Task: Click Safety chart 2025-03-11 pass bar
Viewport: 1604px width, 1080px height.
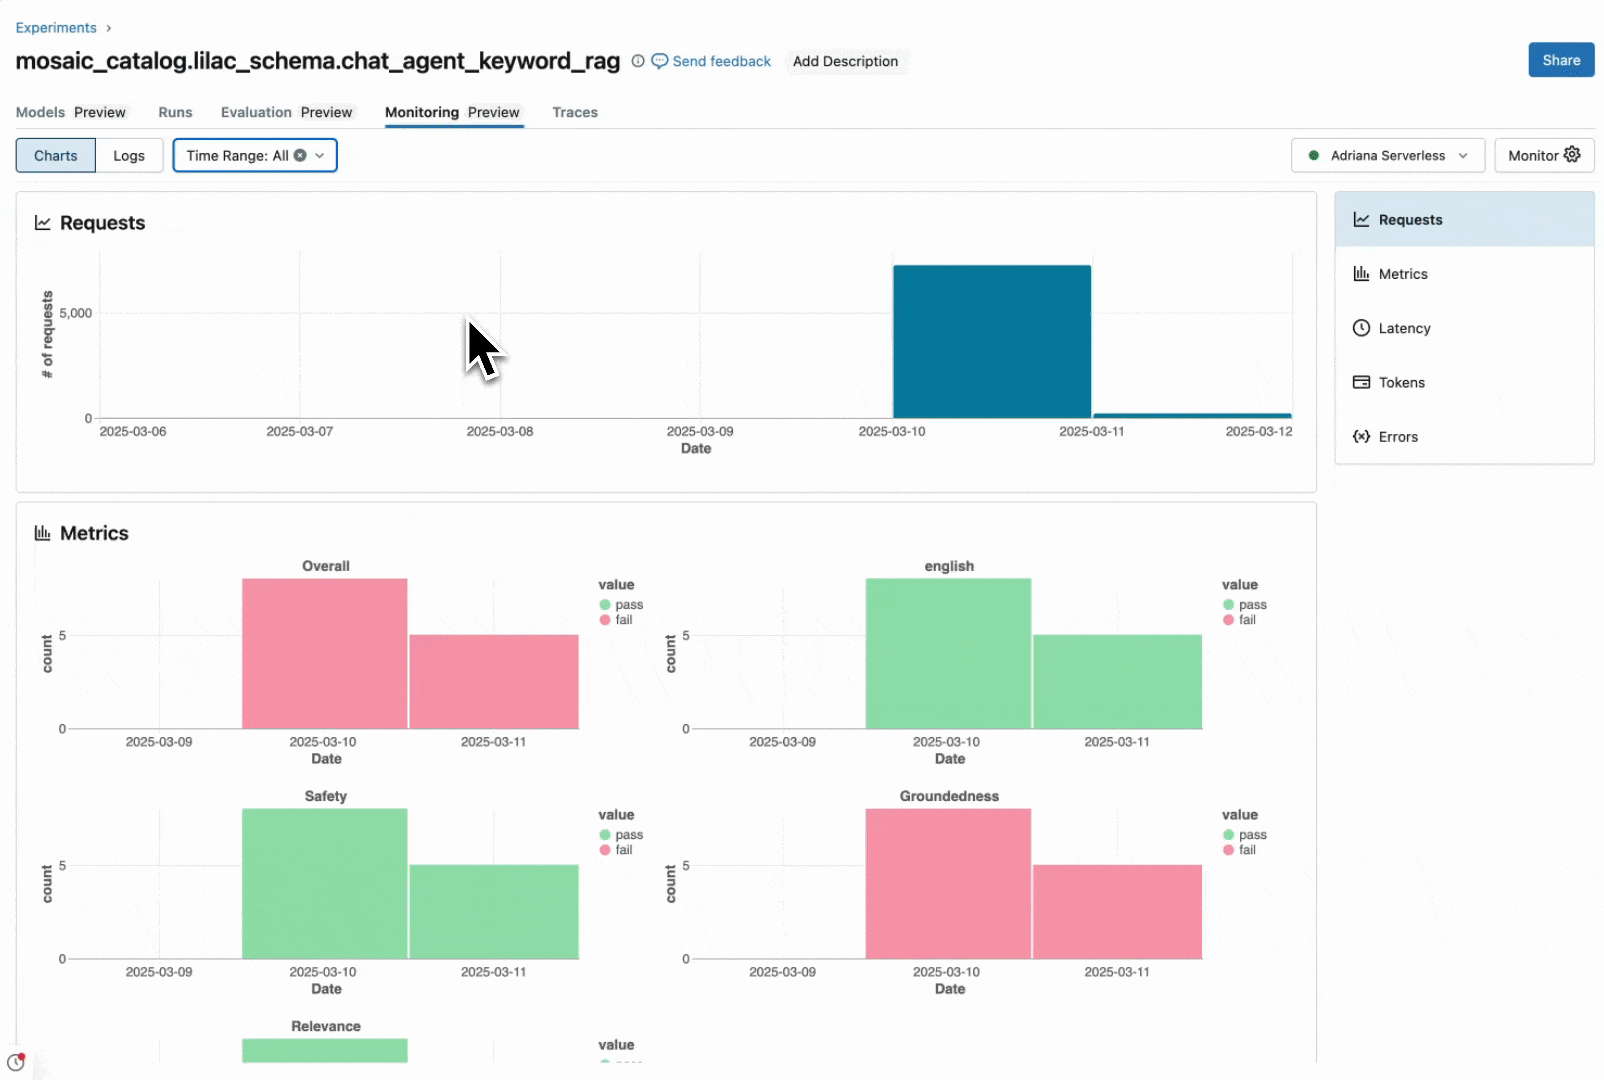Action: tap(494, 912)
